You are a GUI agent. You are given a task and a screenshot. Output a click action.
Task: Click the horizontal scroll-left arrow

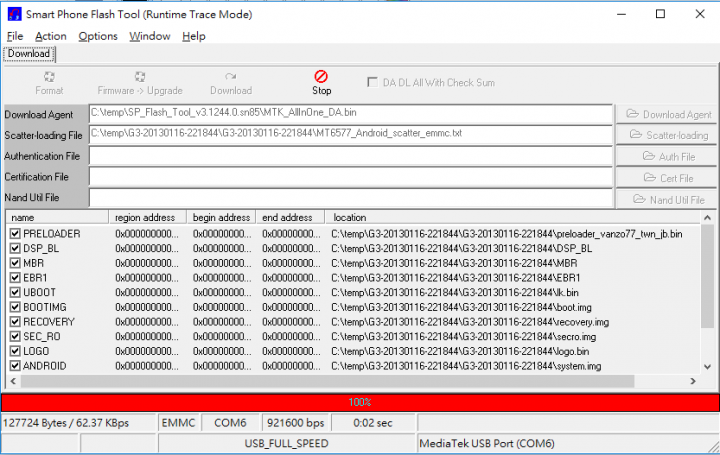pyautogui.click(x=13, y=381)
